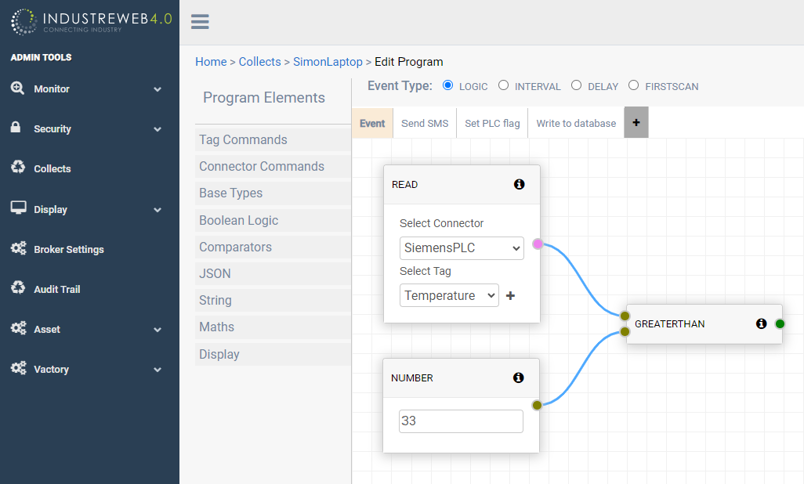Click the Vactory gears icon

coord(18,368)
